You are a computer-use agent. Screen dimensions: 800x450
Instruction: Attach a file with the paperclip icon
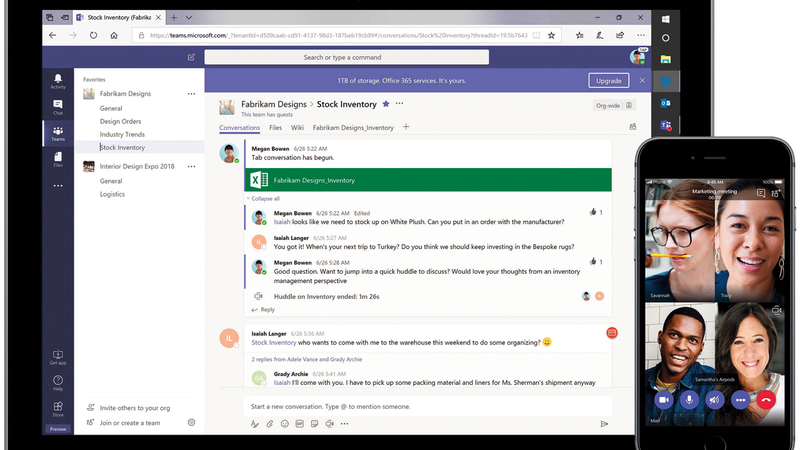pyautogui.click(x=269, y=424)
